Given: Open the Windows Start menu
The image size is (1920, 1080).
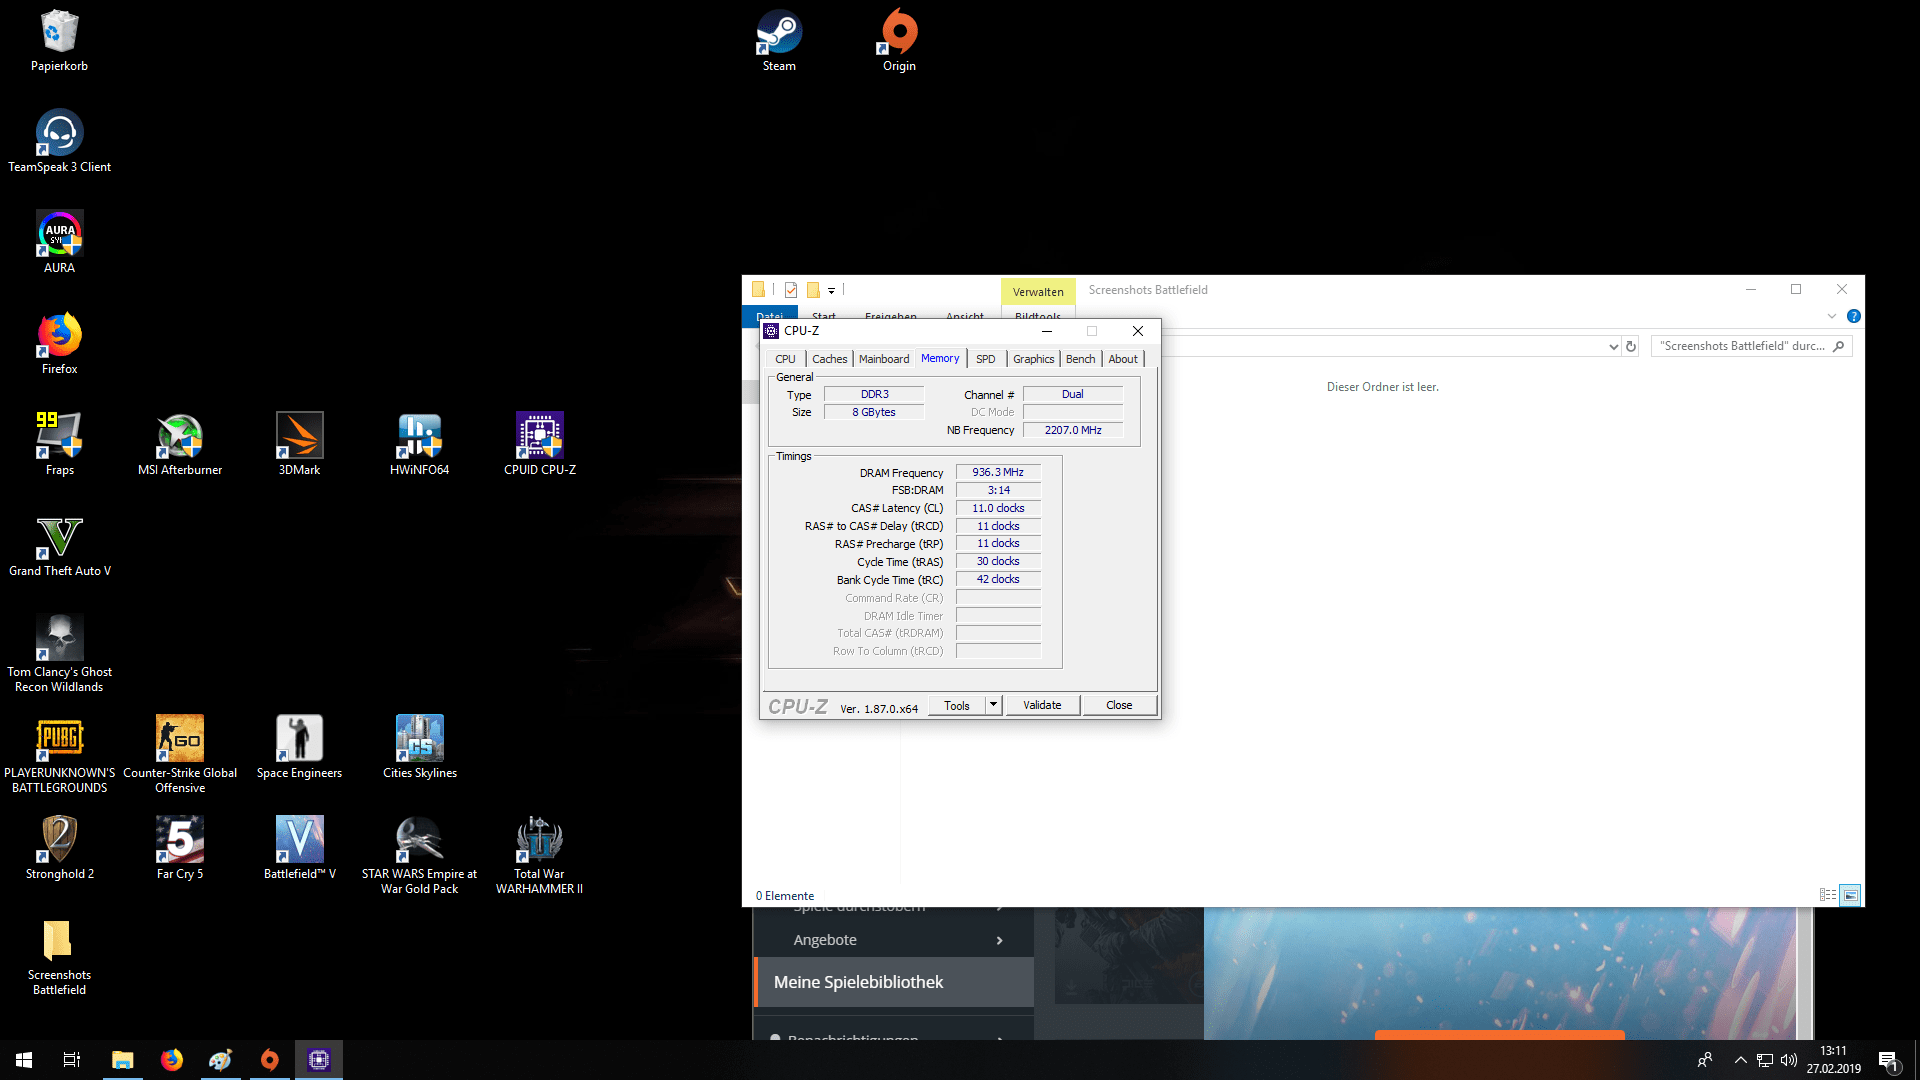Looking at the screenshot, I should click(x=24, y=1060).
